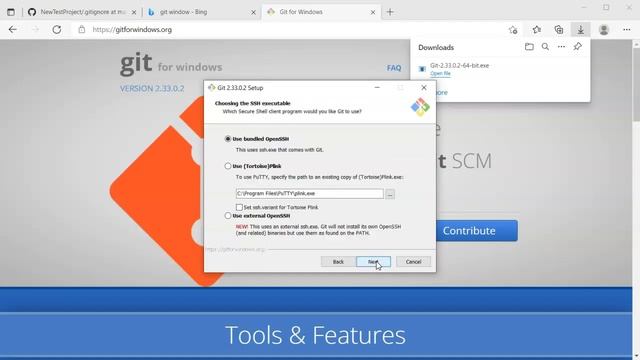Open more options in Downloads panel
The width and height of the screenshot is (640, 360).
click(x=562, y=47)
